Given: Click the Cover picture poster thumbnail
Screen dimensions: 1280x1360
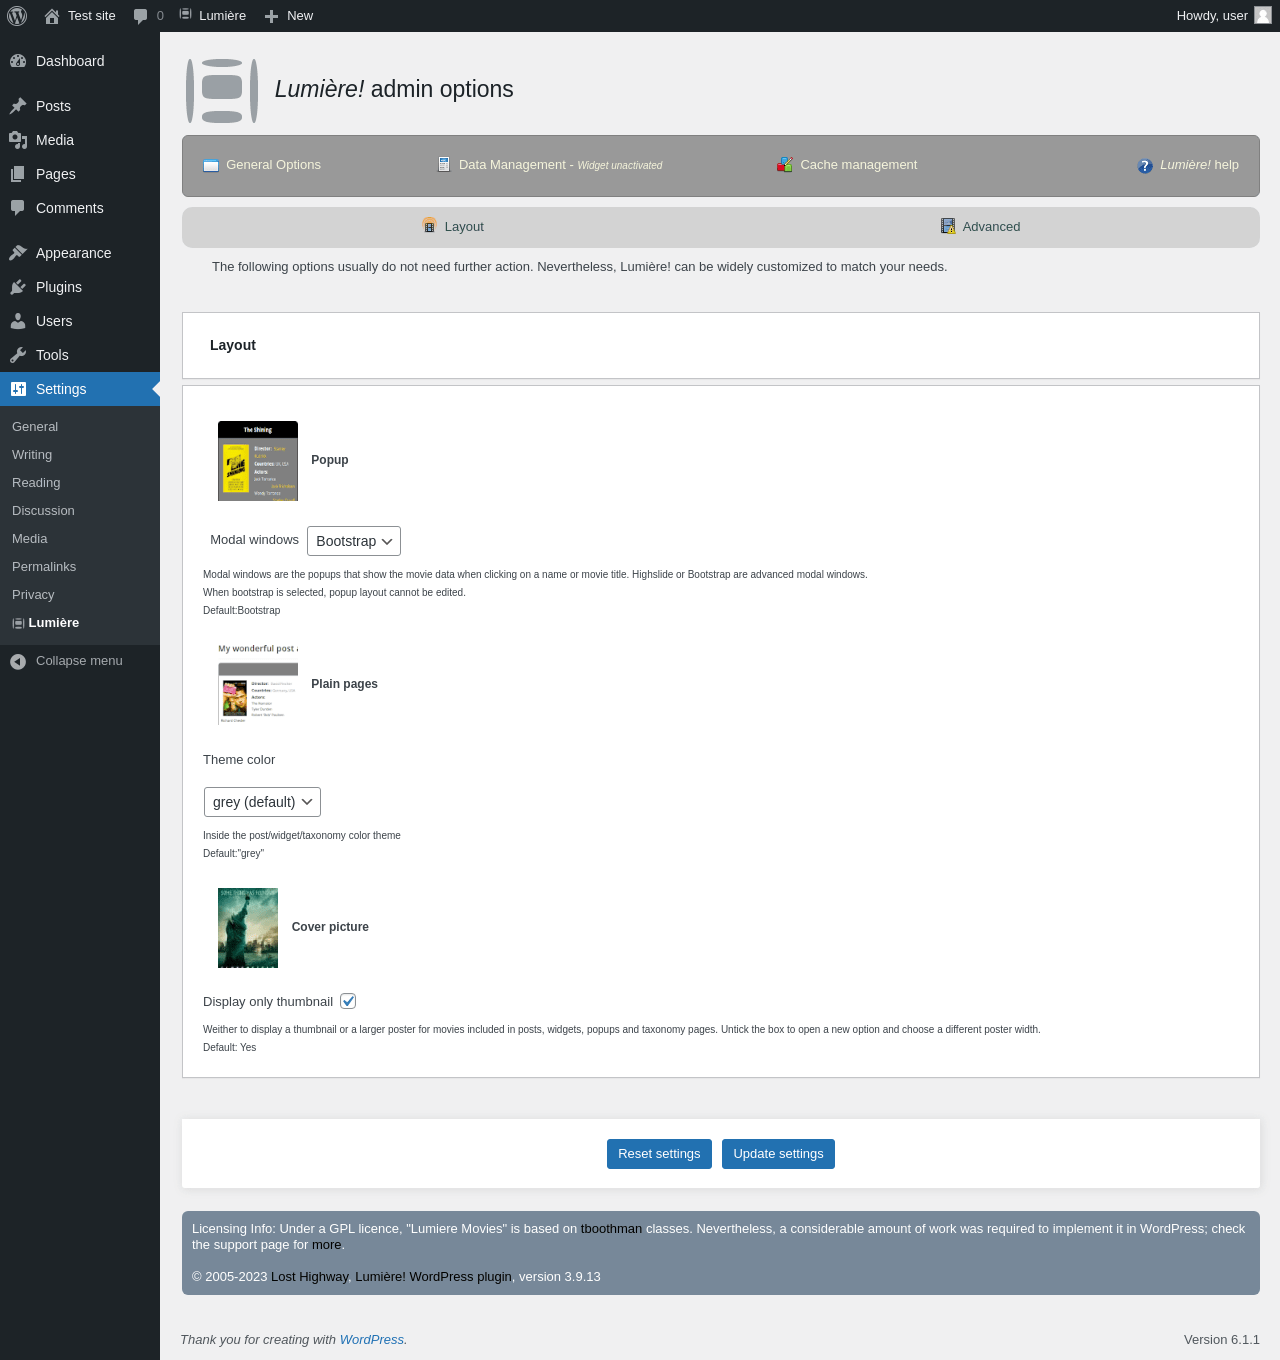Looking at the screenshot, I should coord(248,928).
